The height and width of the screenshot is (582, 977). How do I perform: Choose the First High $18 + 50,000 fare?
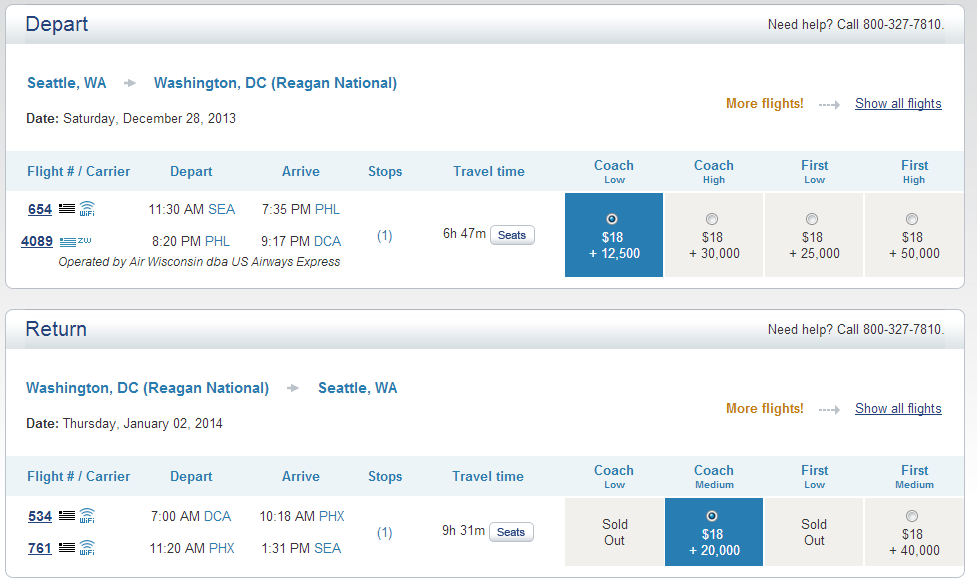[x=913, y=235]
